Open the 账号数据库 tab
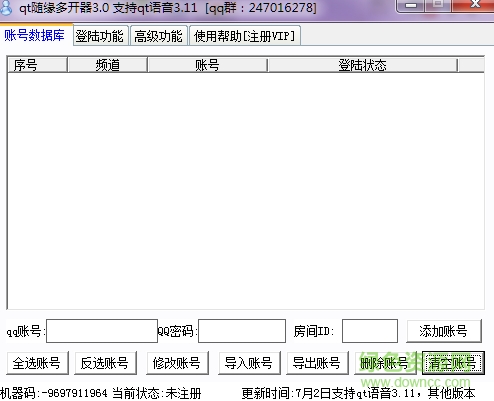This screenshot has height=401, width=494. (35, 35)
